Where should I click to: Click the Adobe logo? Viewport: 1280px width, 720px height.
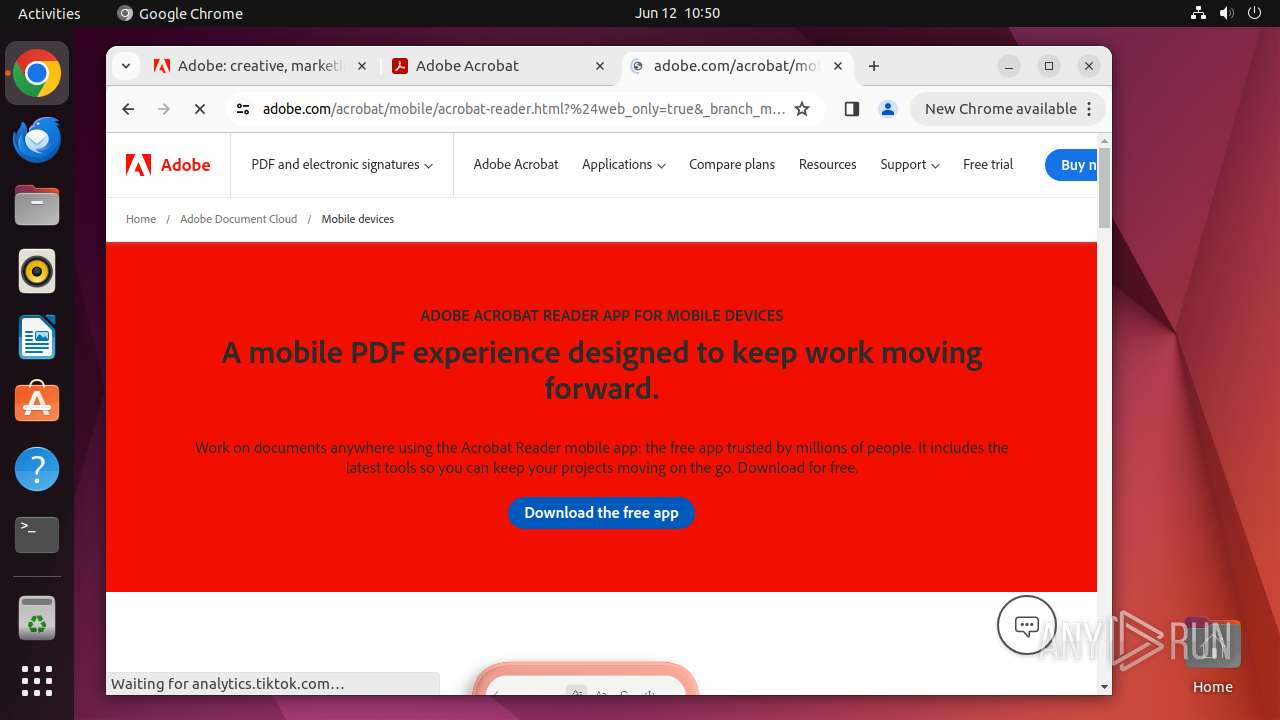(x=168, y=165)
